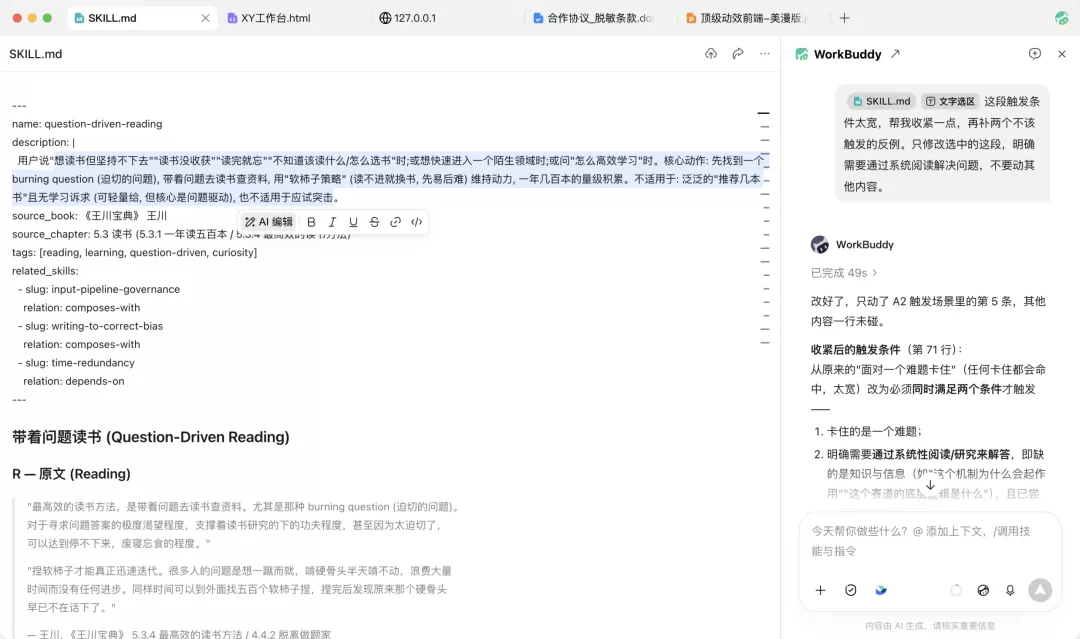Click the plus attachment button in chat

pyautogui.click(x=820, y=590)
